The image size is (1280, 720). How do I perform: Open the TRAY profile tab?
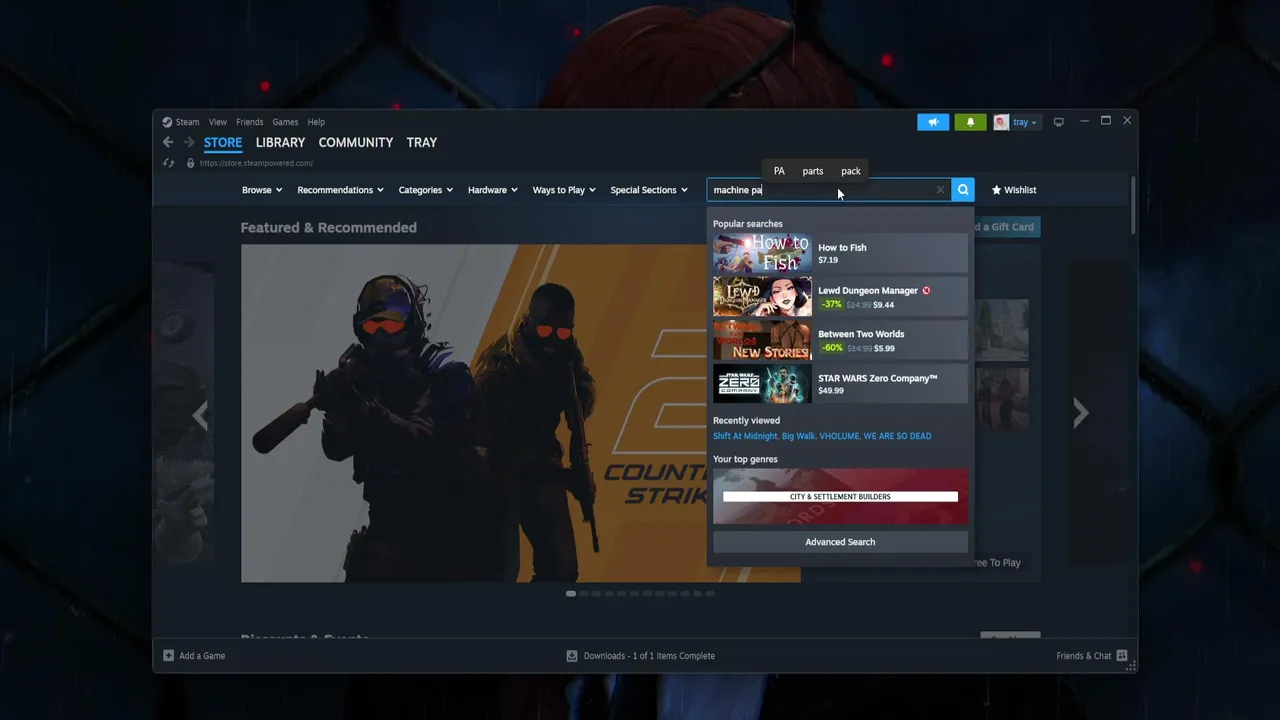point(422,143)
